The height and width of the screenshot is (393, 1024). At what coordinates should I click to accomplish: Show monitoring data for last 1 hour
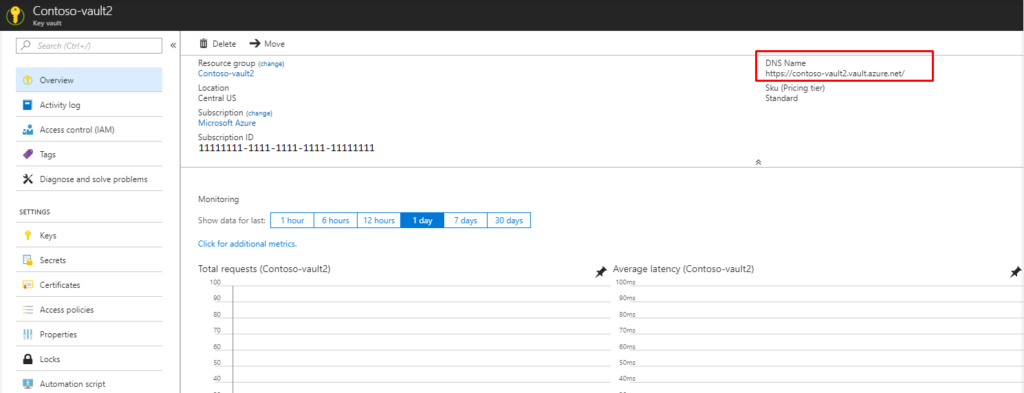292,221
